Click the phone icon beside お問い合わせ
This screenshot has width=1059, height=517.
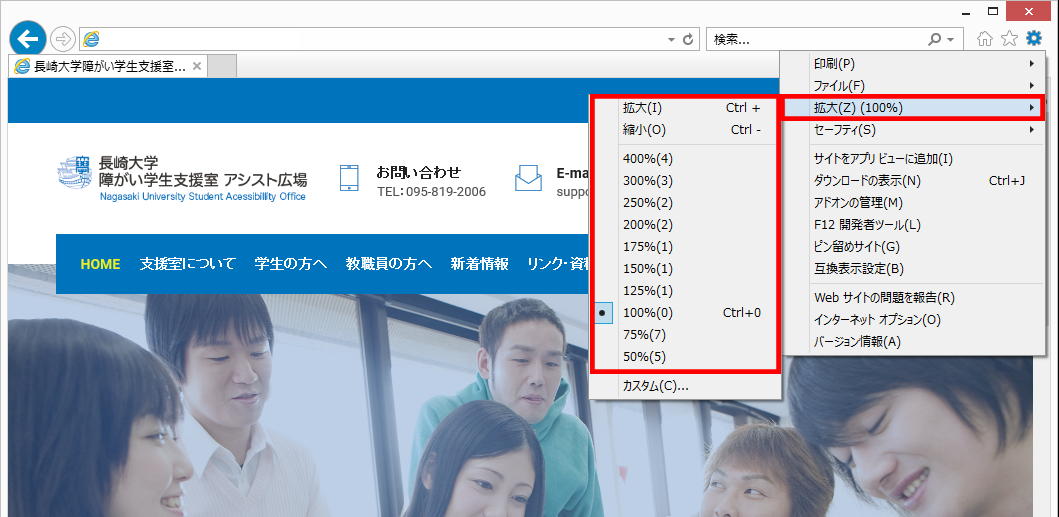[349, 178]
